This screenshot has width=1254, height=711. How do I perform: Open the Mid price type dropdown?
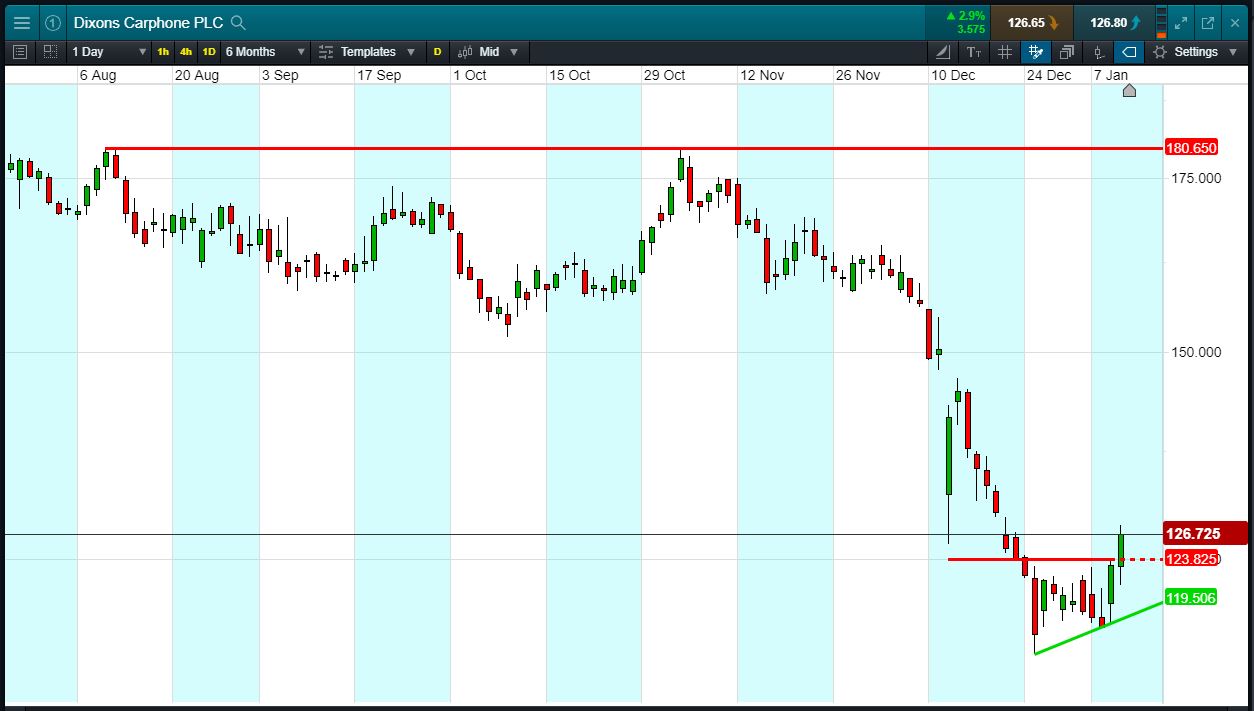pyautogui.click(x=489, y=52)
